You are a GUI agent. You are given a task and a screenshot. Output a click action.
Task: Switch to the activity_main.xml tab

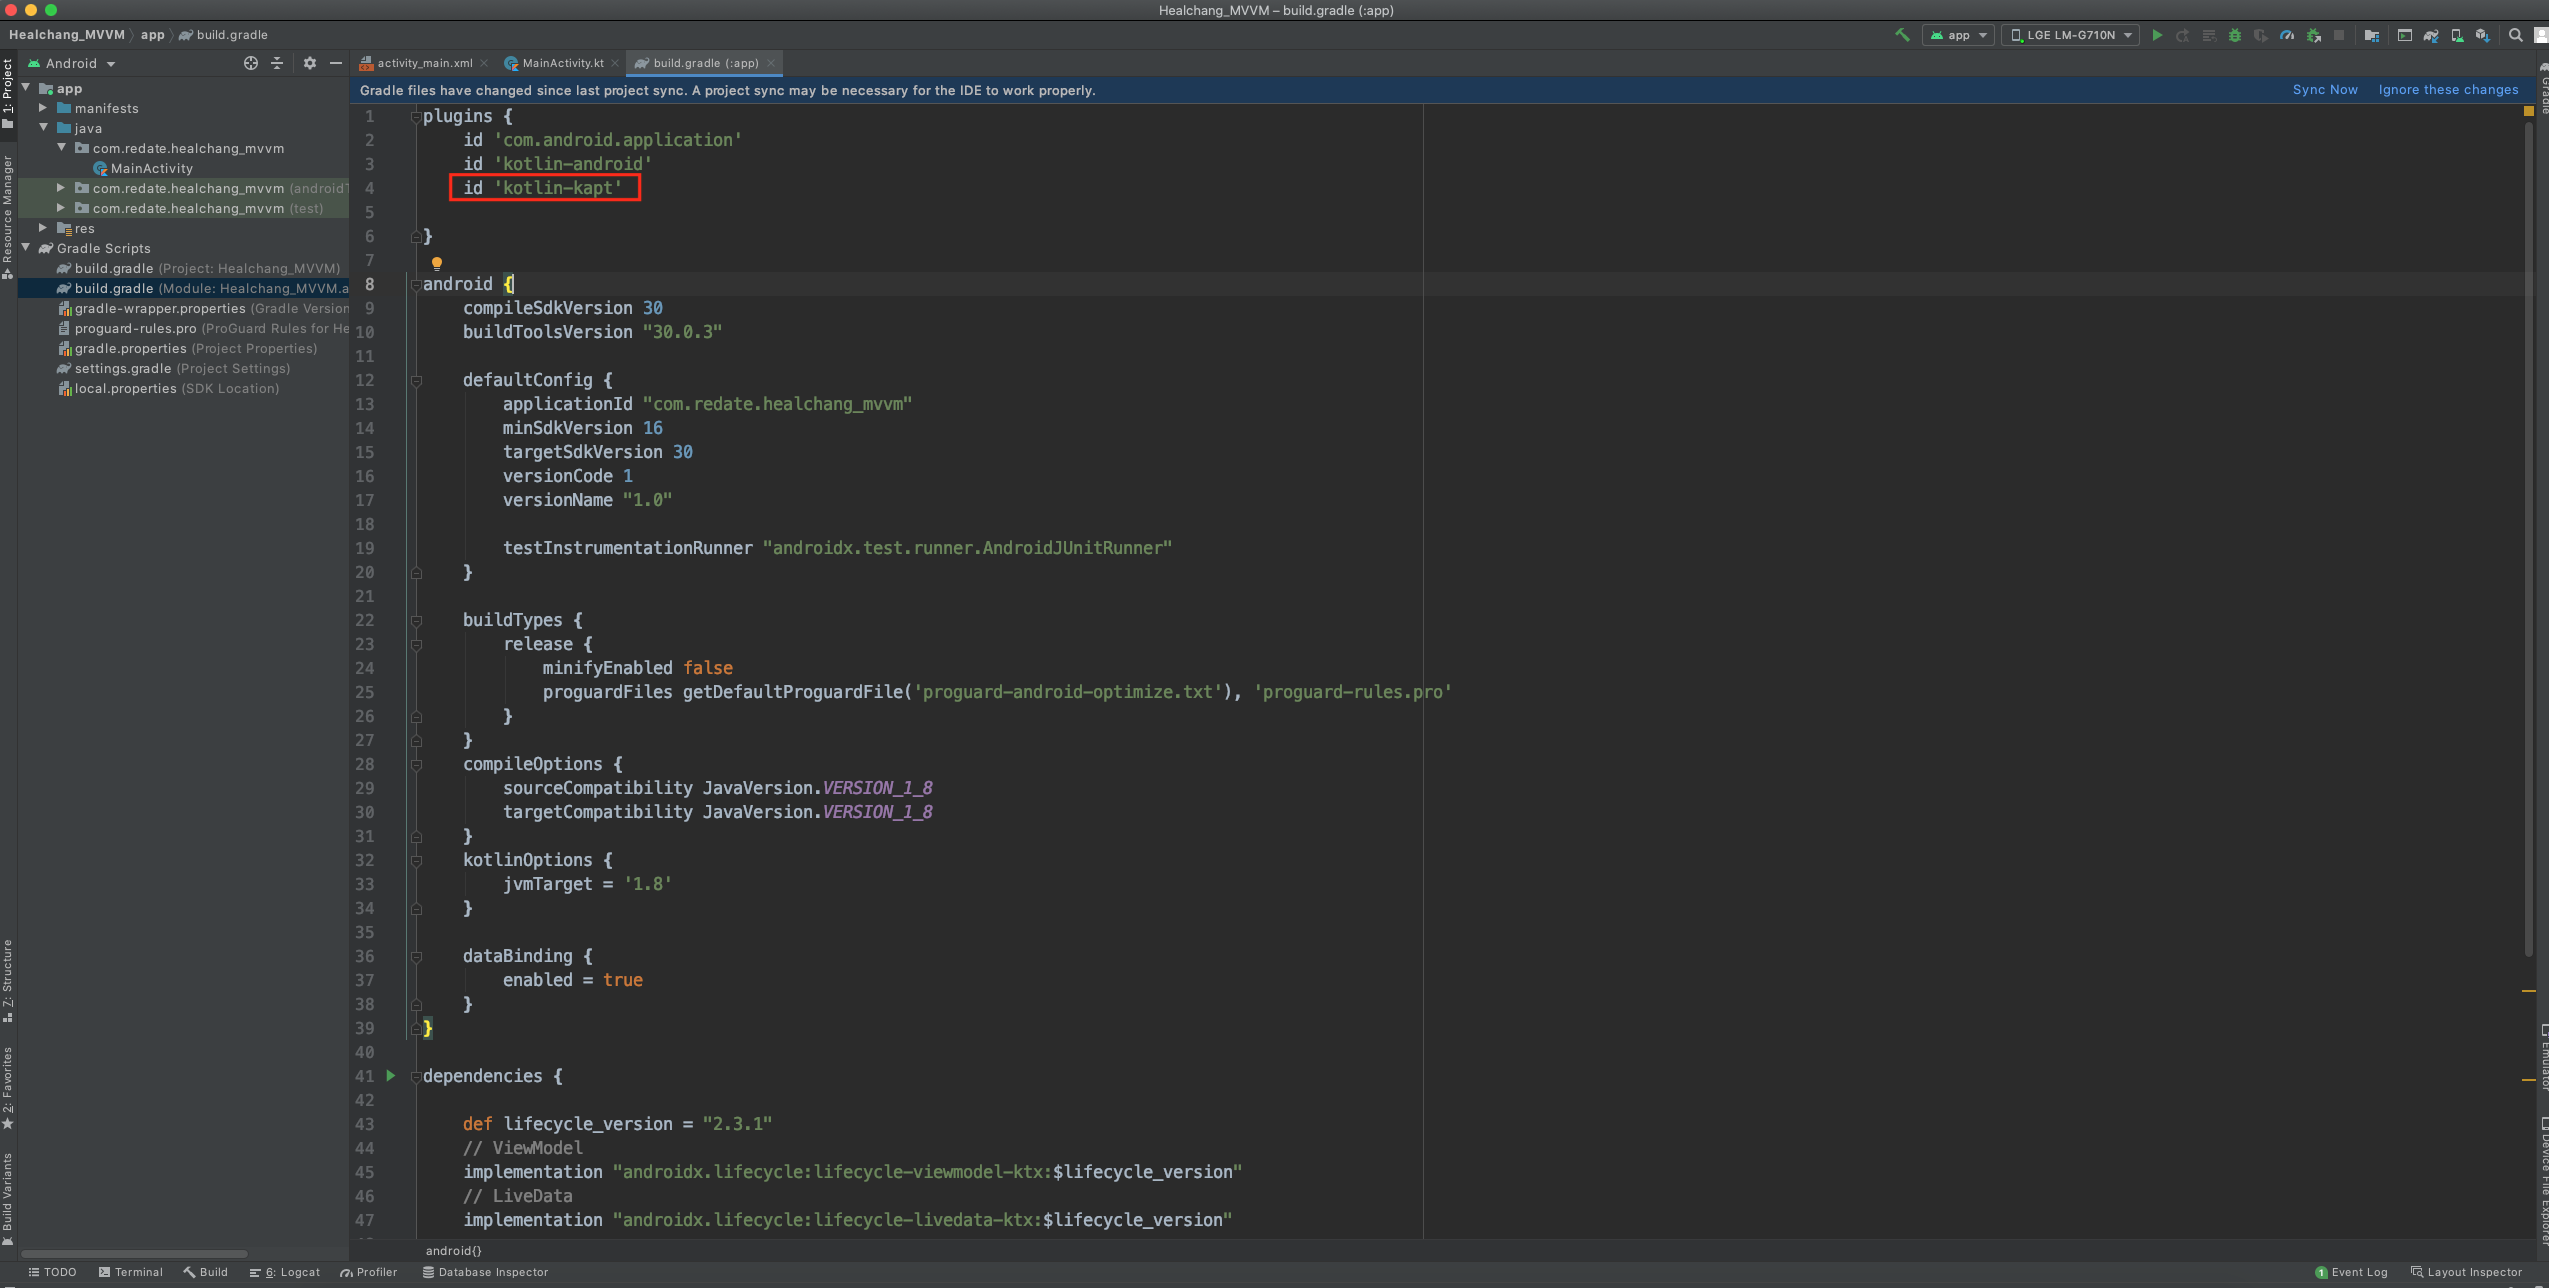pyautogui.click(x=424, y=63)
